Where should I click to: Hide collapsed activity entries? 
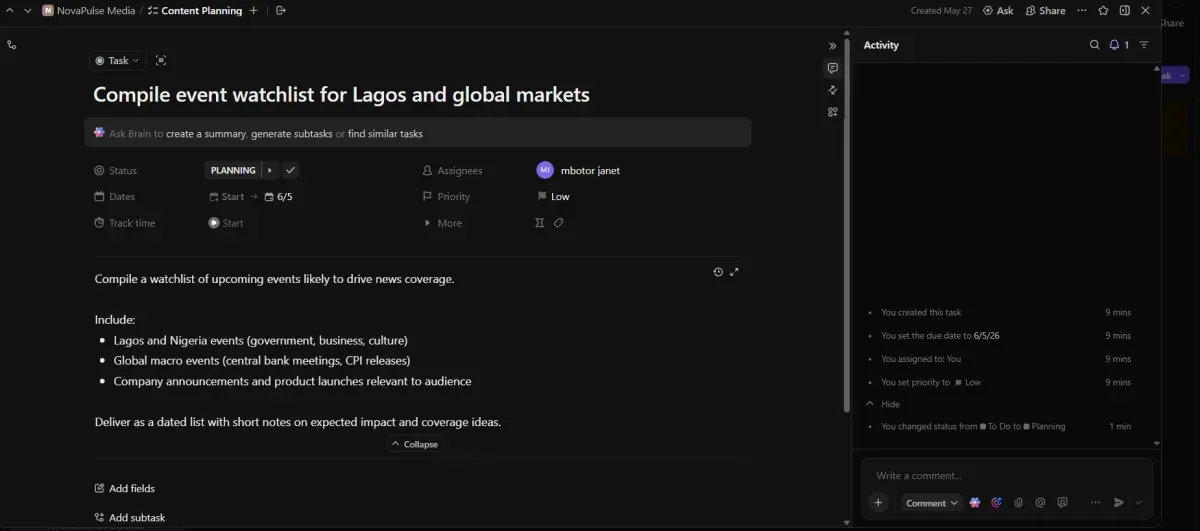(883, 404)
